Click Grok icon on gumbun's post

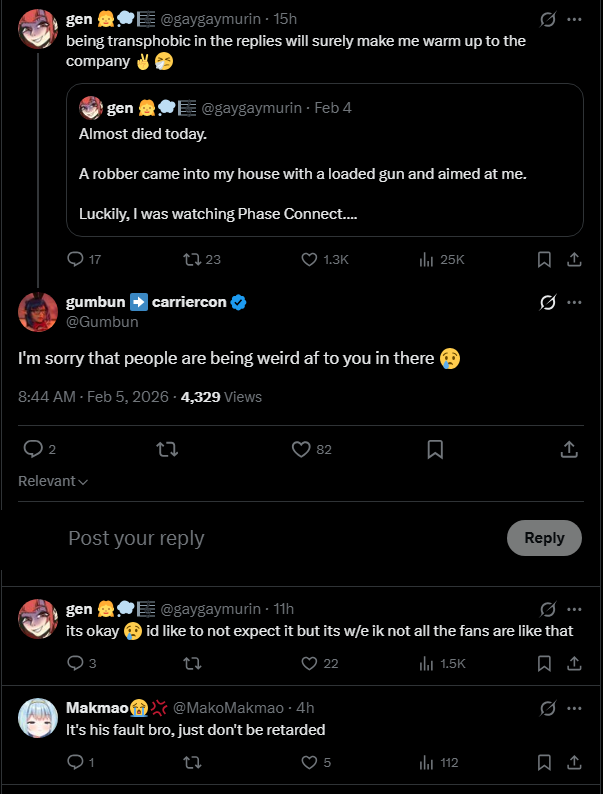(547, 302)
